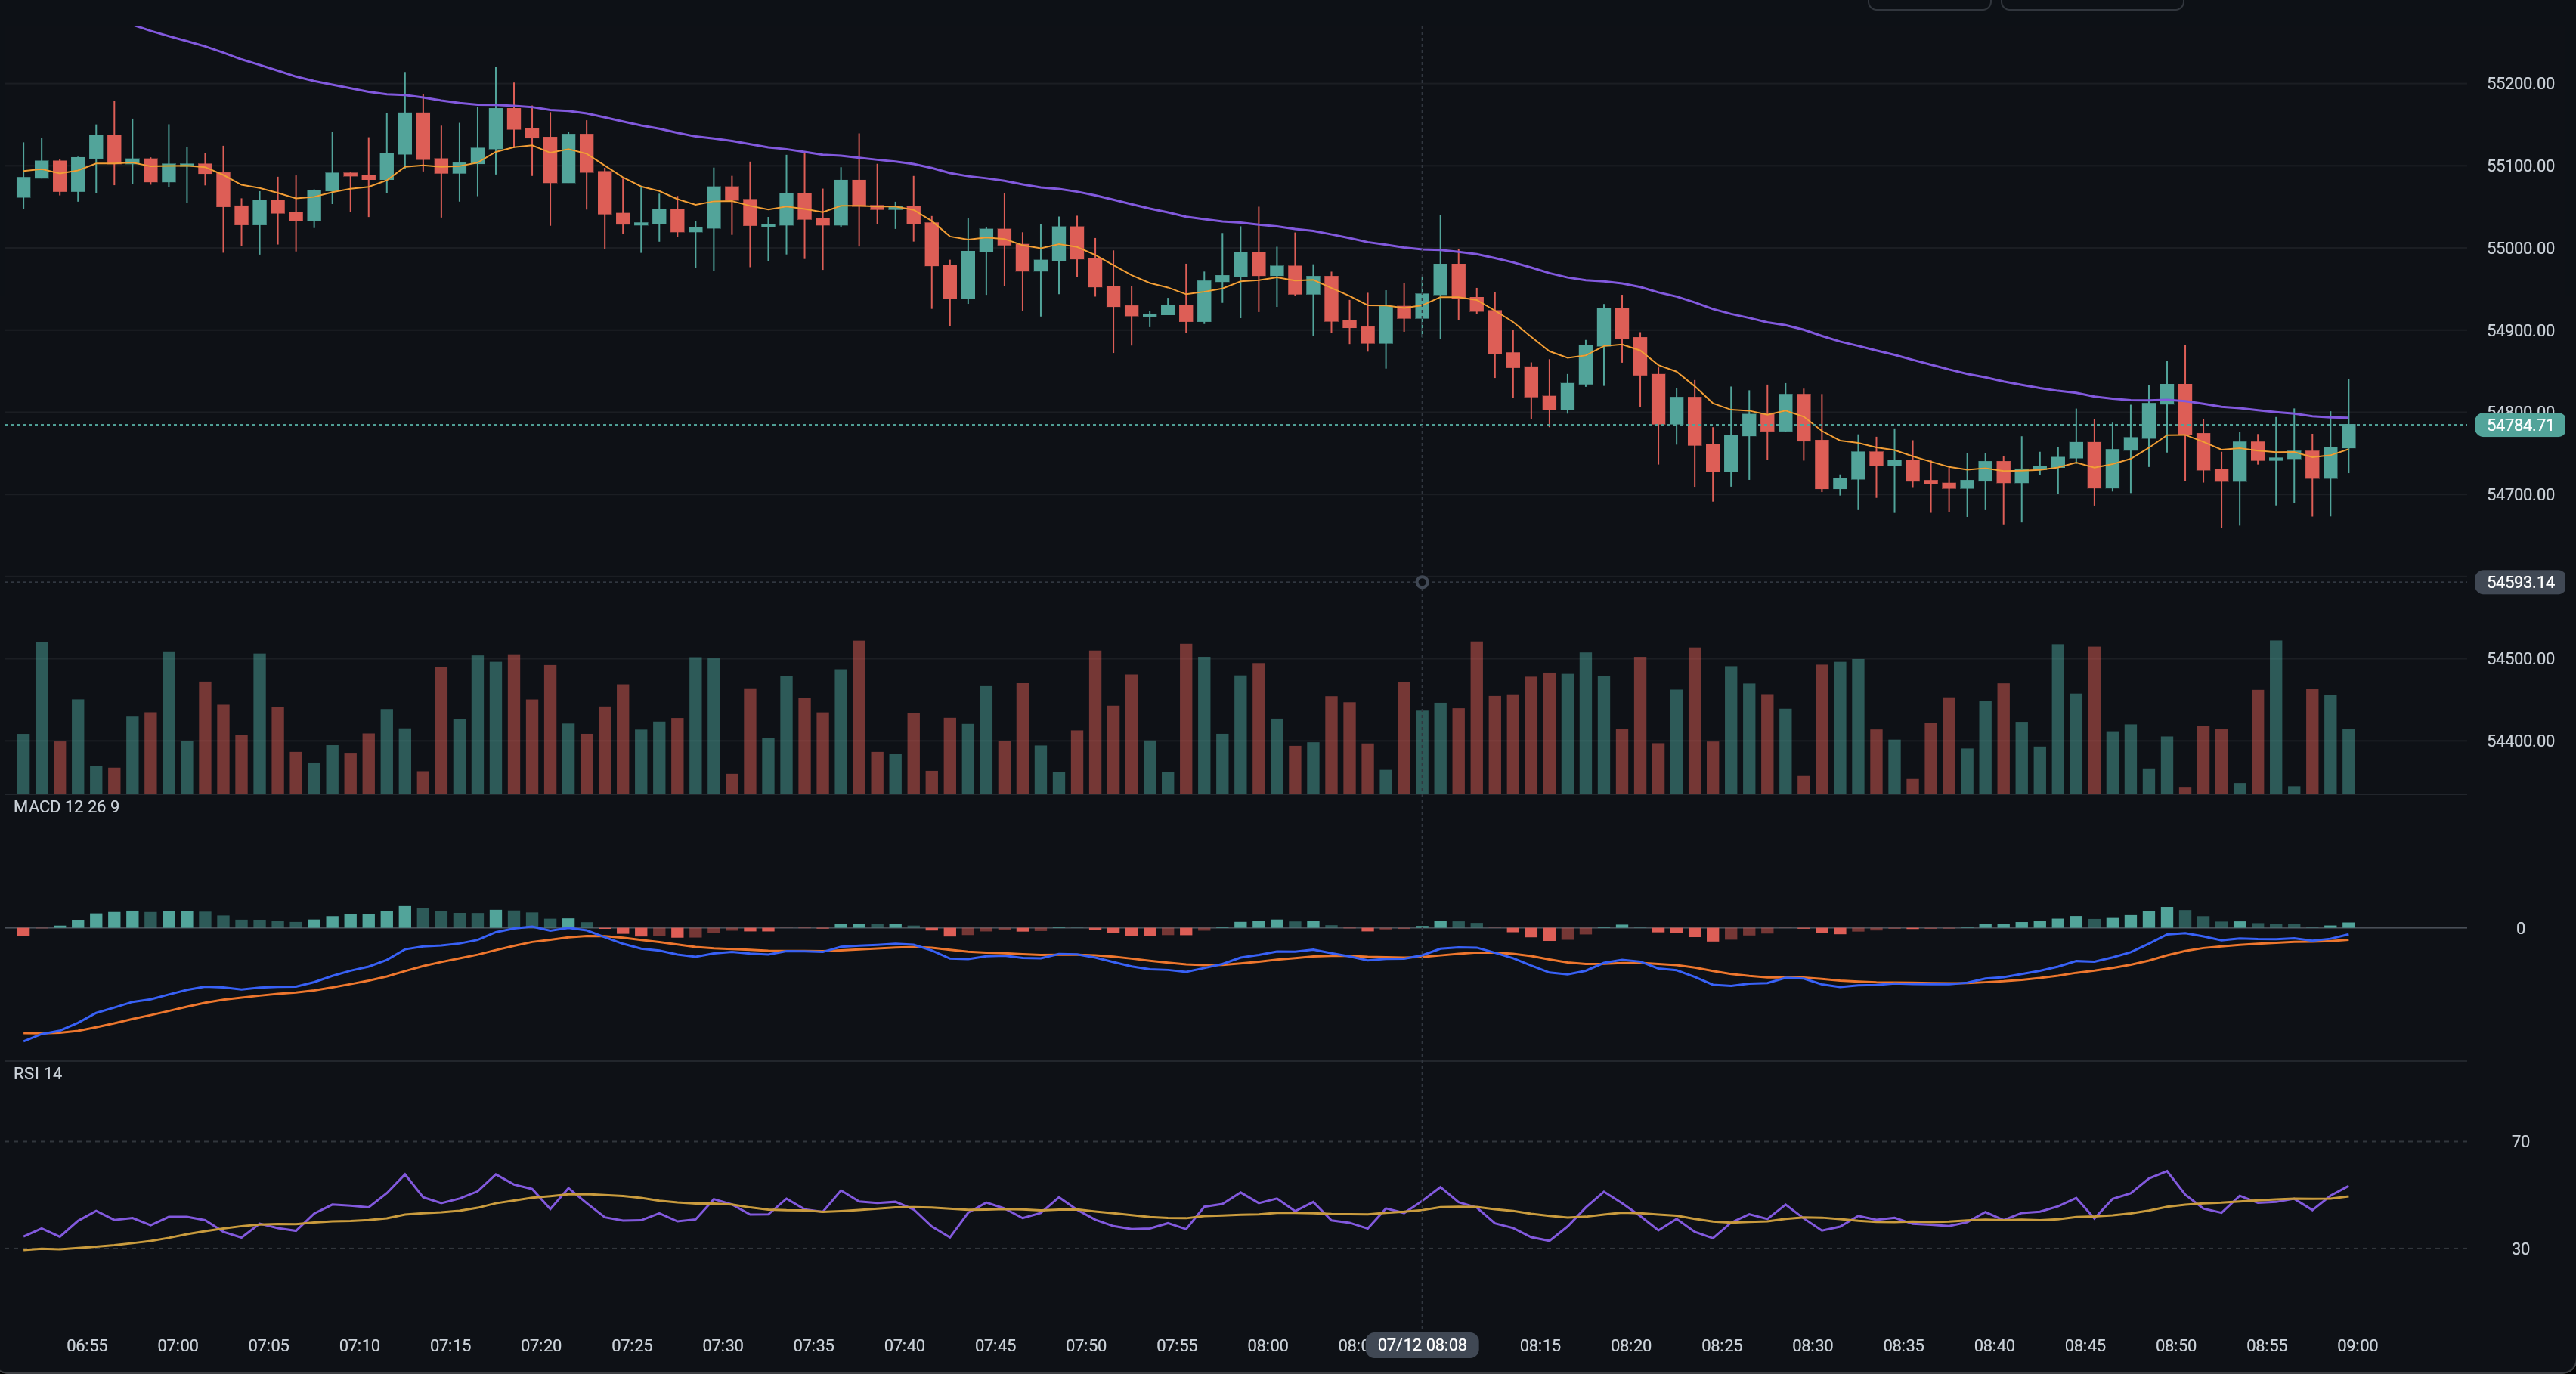
Task: Click the 07:50 time axis label
Action: 1086,1345
